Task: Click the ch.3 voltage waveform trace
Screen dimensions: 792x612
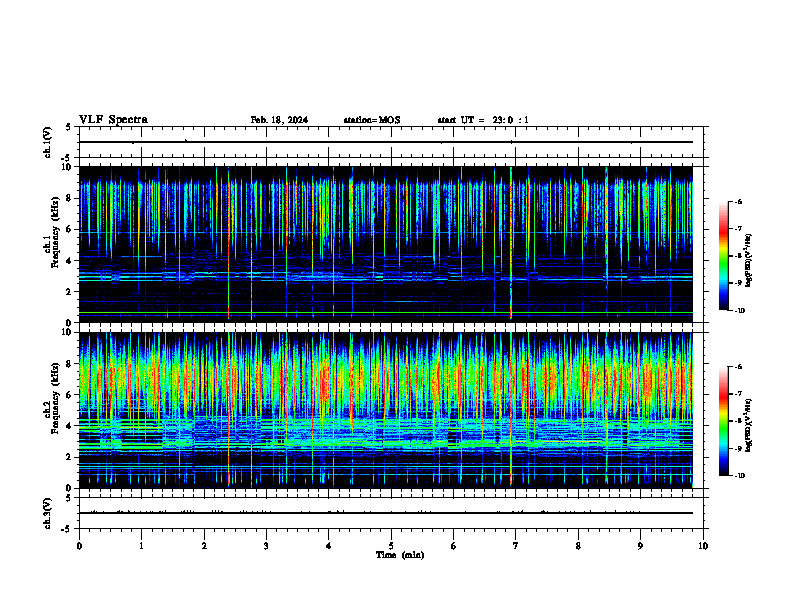Action: (x=386, y=513)
